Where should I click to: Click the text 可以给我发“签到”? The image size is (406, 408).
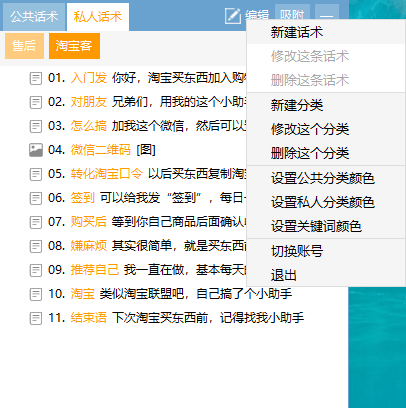click(152, 198)
